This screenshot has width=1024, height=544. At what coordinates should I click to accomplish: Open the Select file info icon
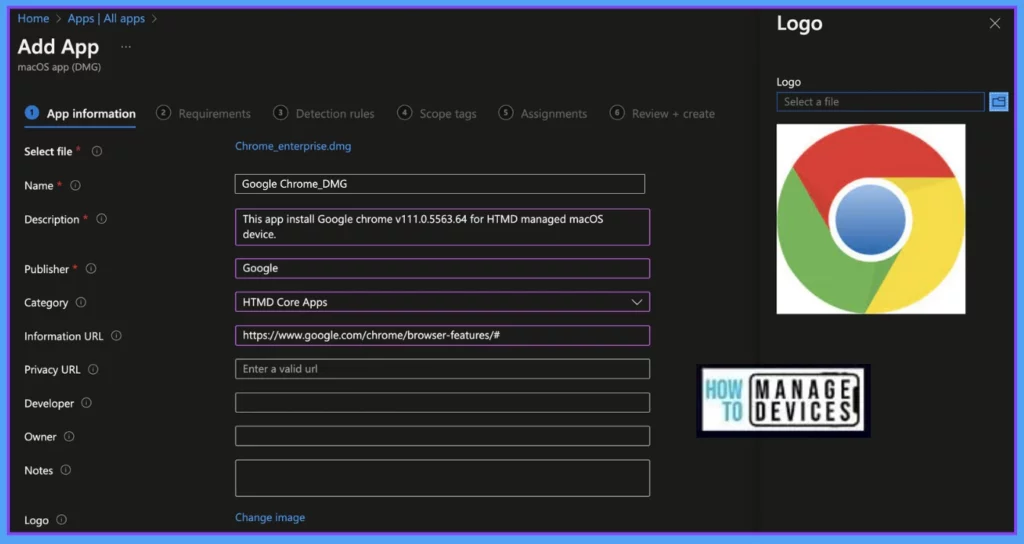click(x=97, y=152)
